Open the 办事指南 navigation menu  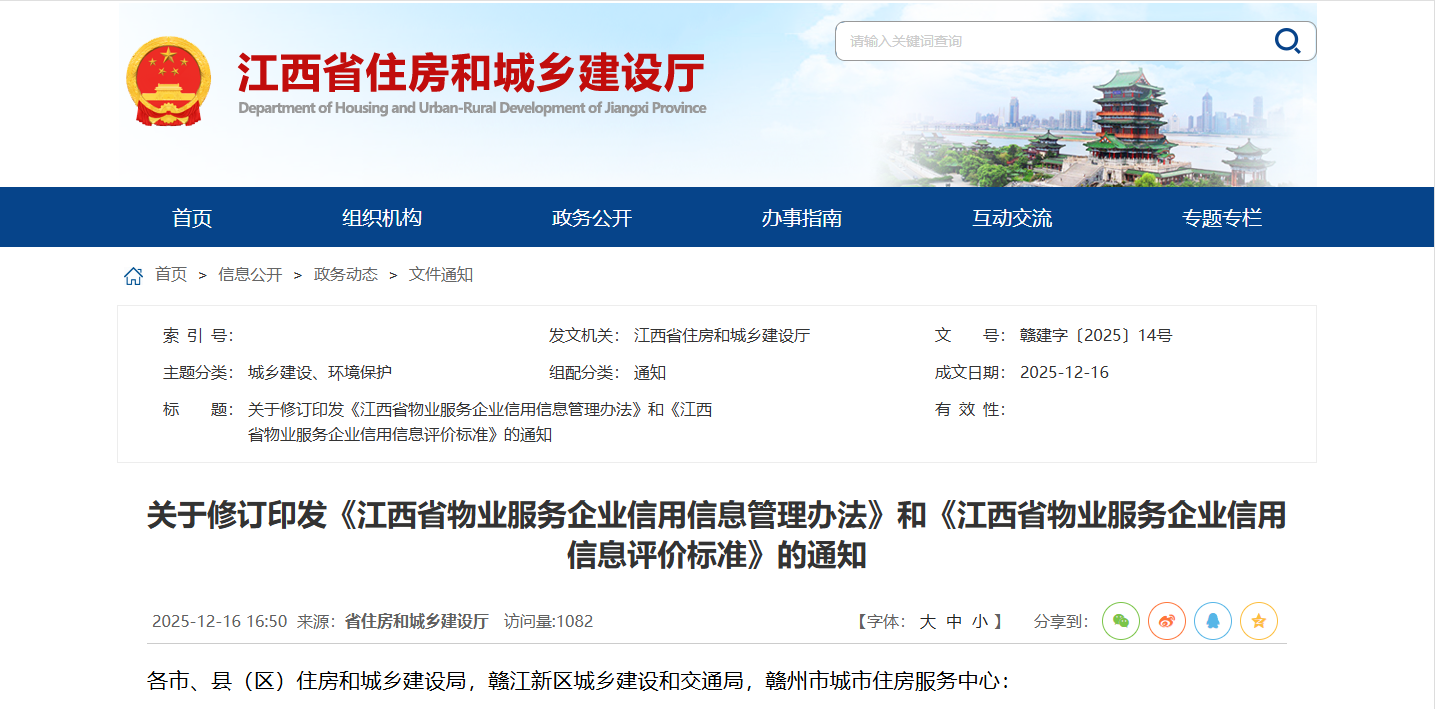(802, 218)
